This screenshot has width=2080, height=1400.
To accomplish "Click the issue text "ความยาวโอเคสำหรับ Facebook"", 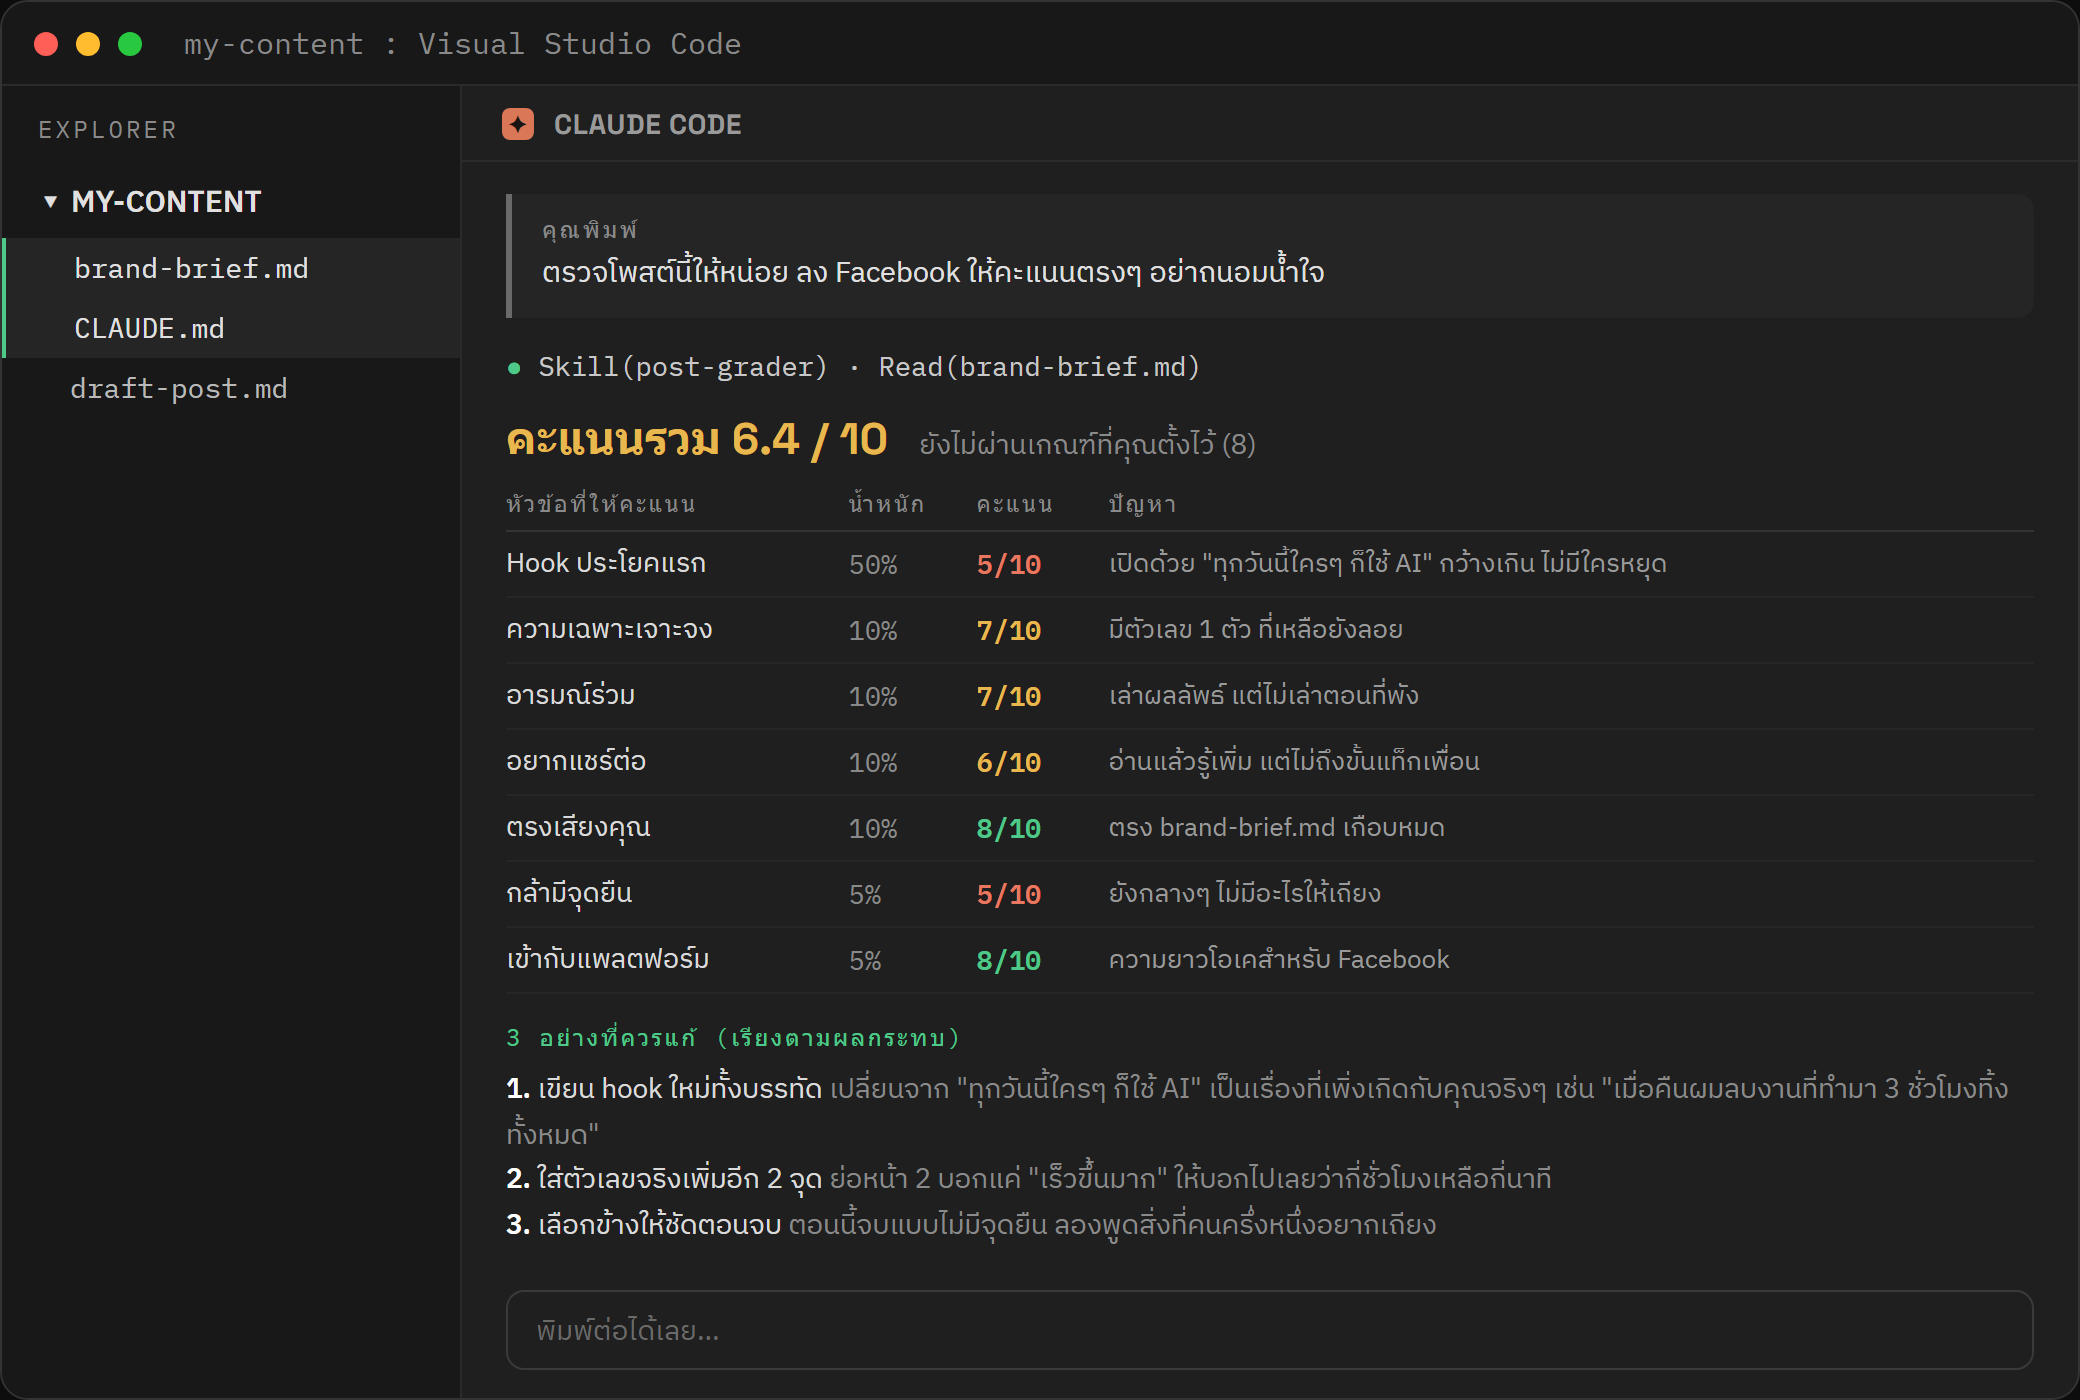I will click(1279, 959).
